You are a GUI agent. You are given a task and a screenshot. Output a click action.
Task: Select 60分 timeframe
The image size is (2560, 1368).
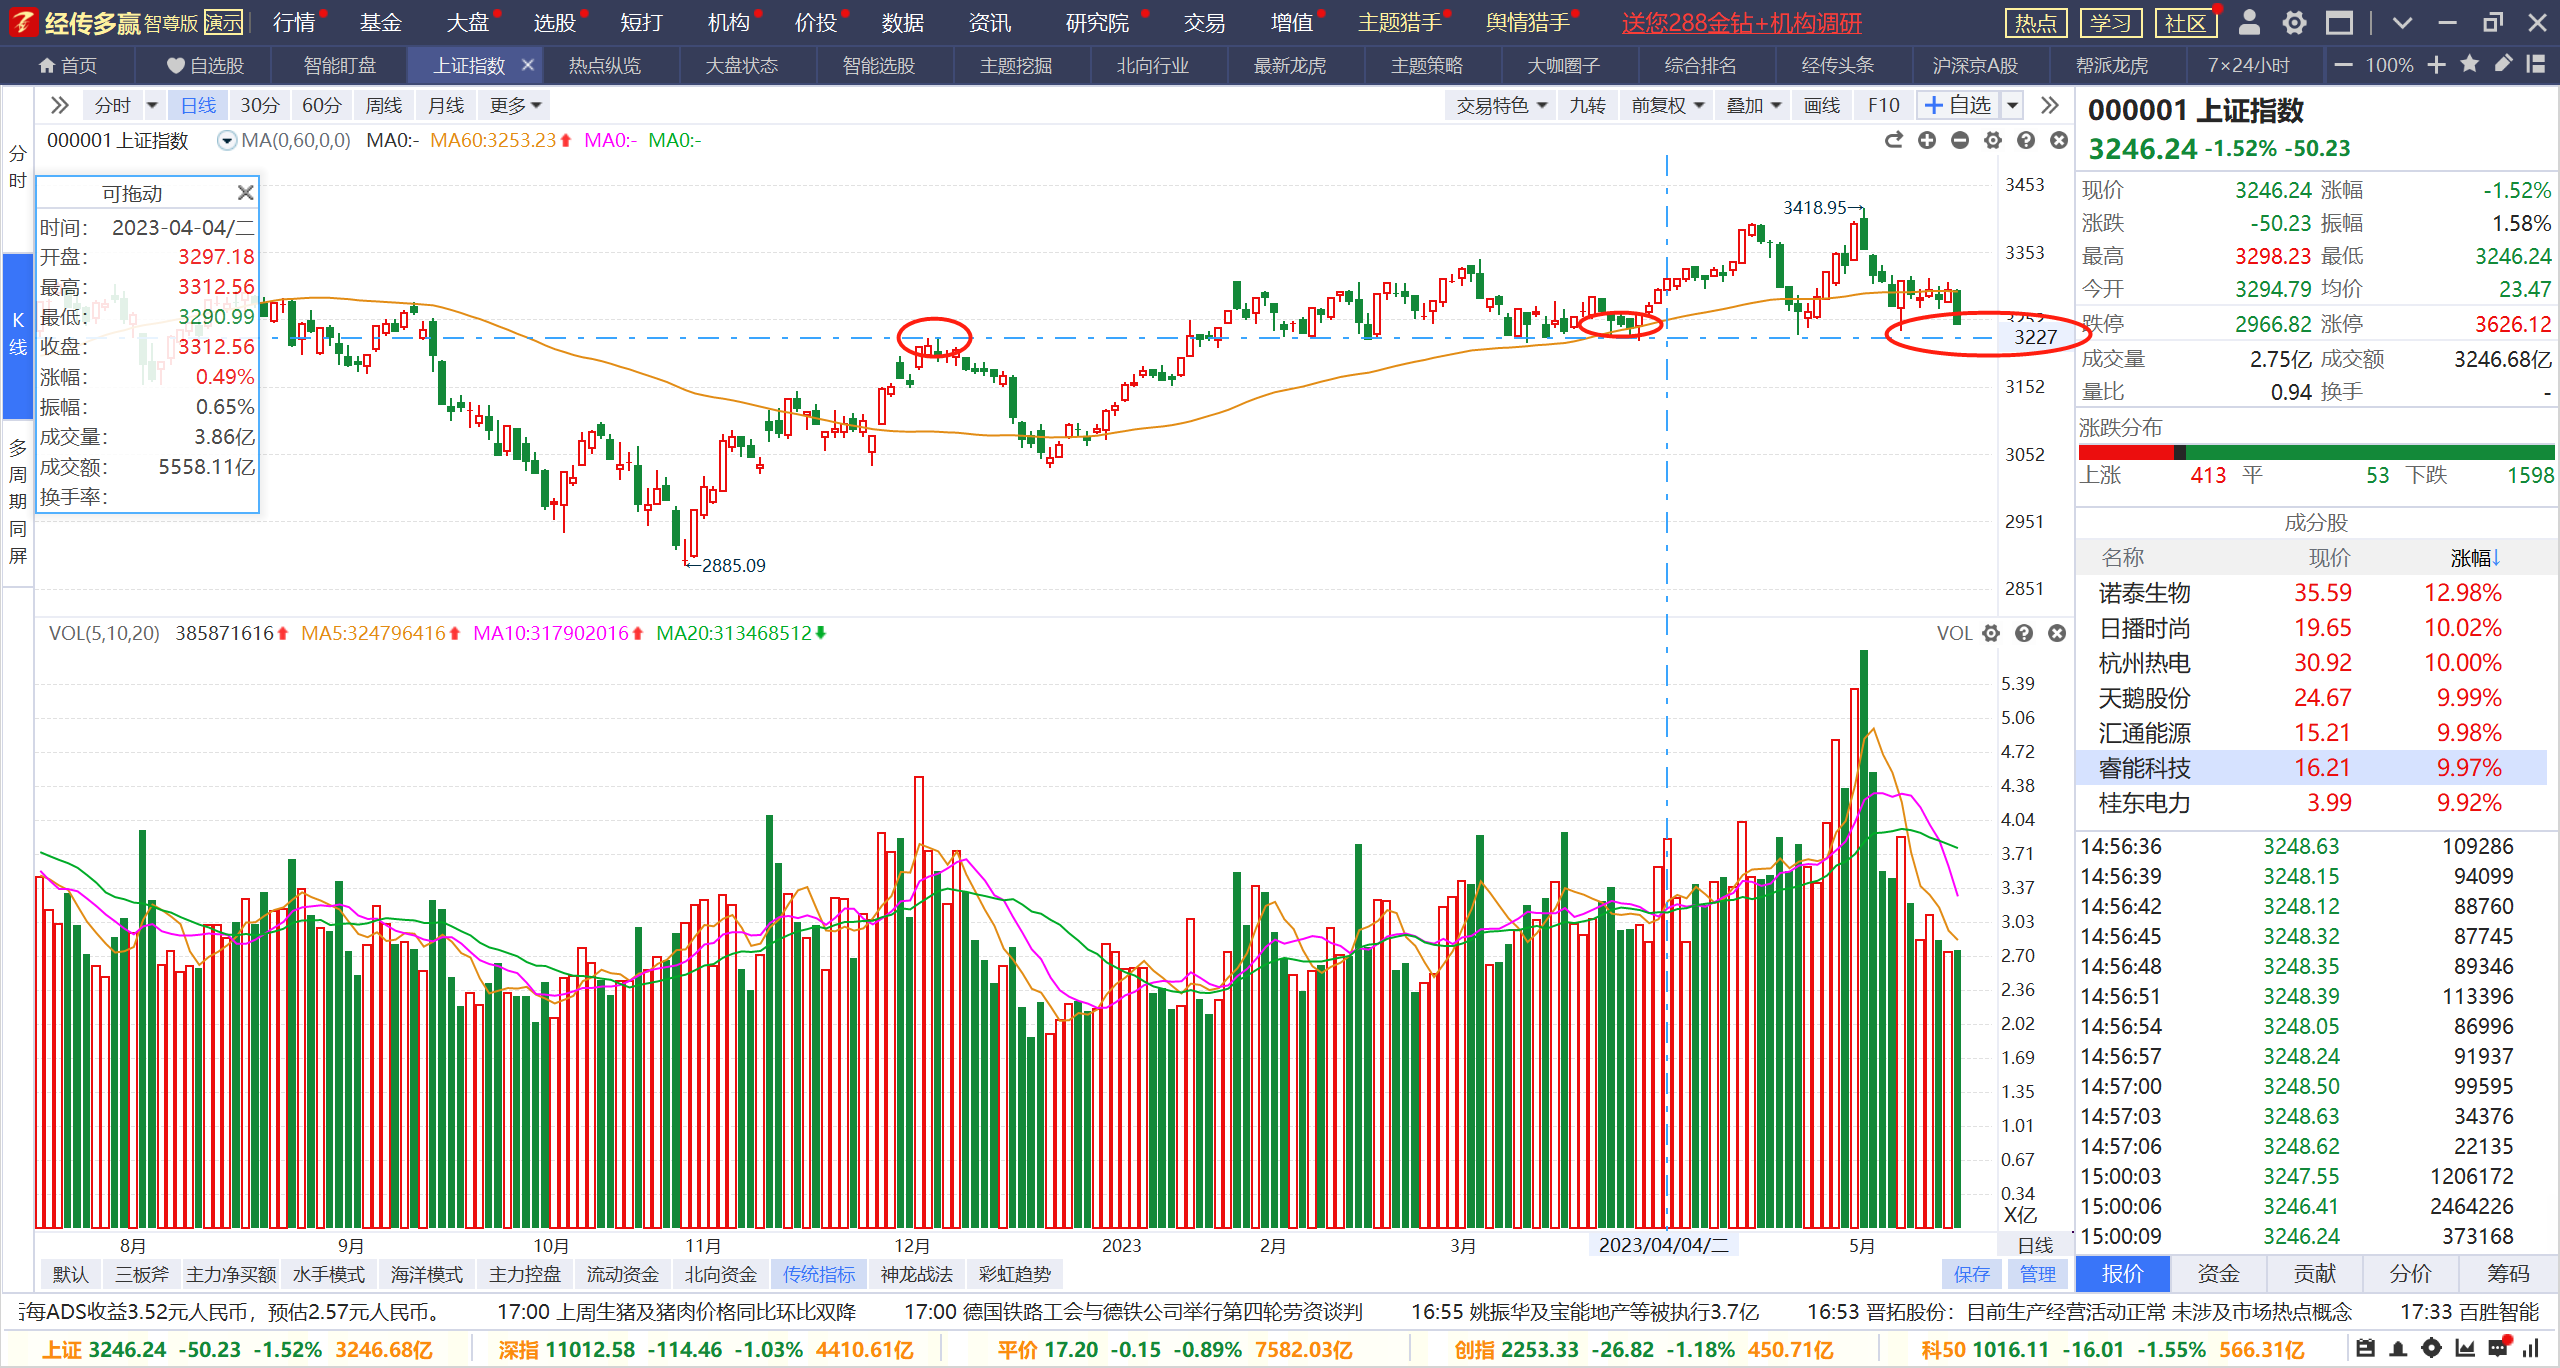[x=321, y=105]
